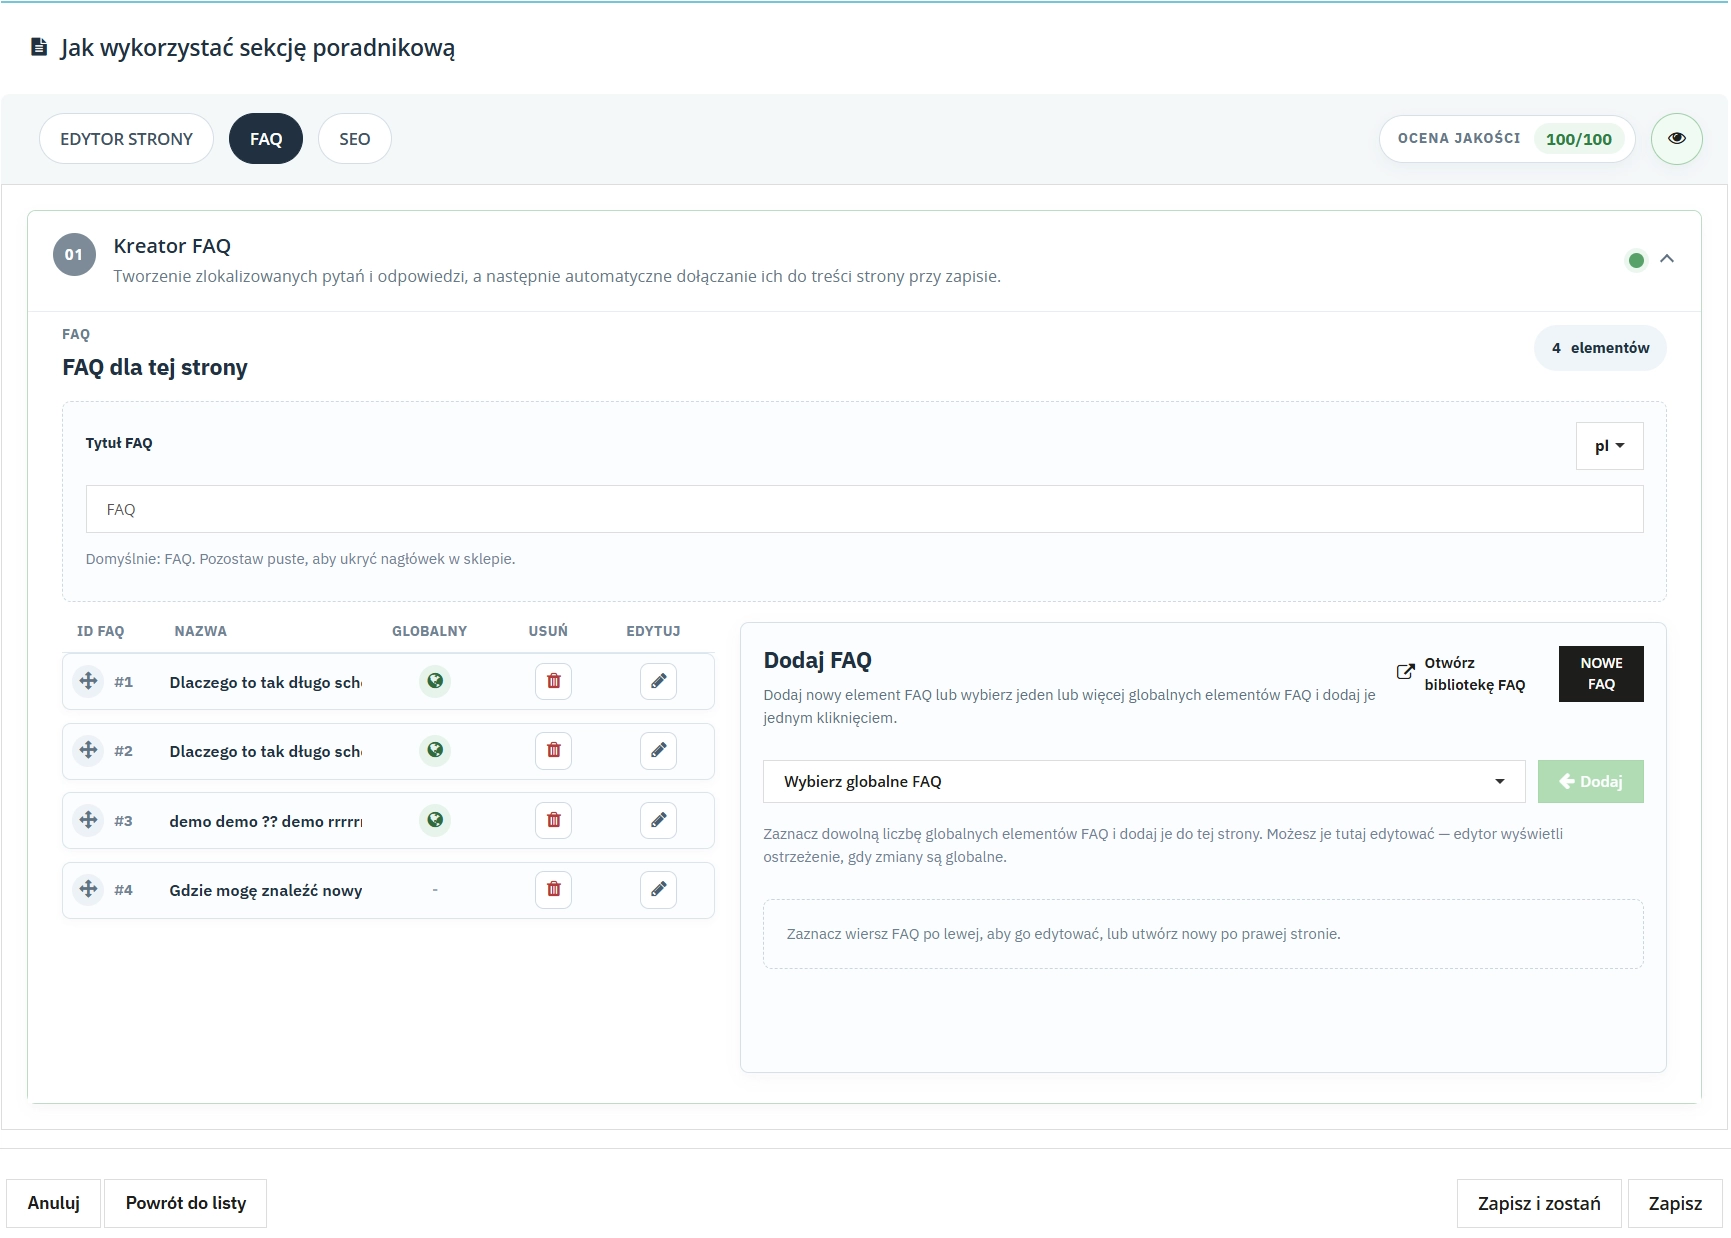
Task: Open the 'pl' language dropdown
Action: pyautogui.click(x=1609, y=445)
